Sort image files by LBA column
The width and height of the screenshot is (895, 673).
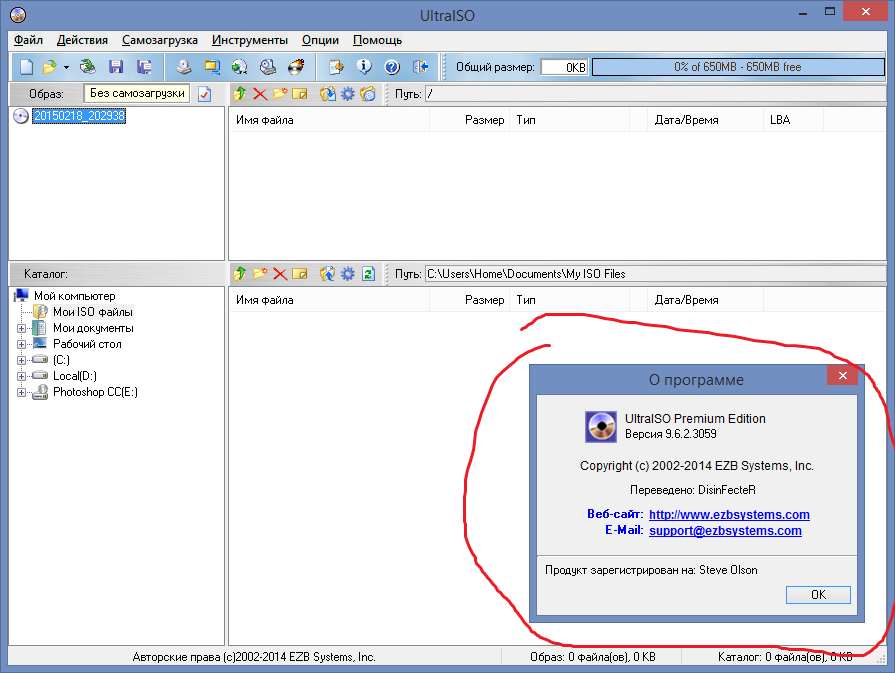click(792, 120)
